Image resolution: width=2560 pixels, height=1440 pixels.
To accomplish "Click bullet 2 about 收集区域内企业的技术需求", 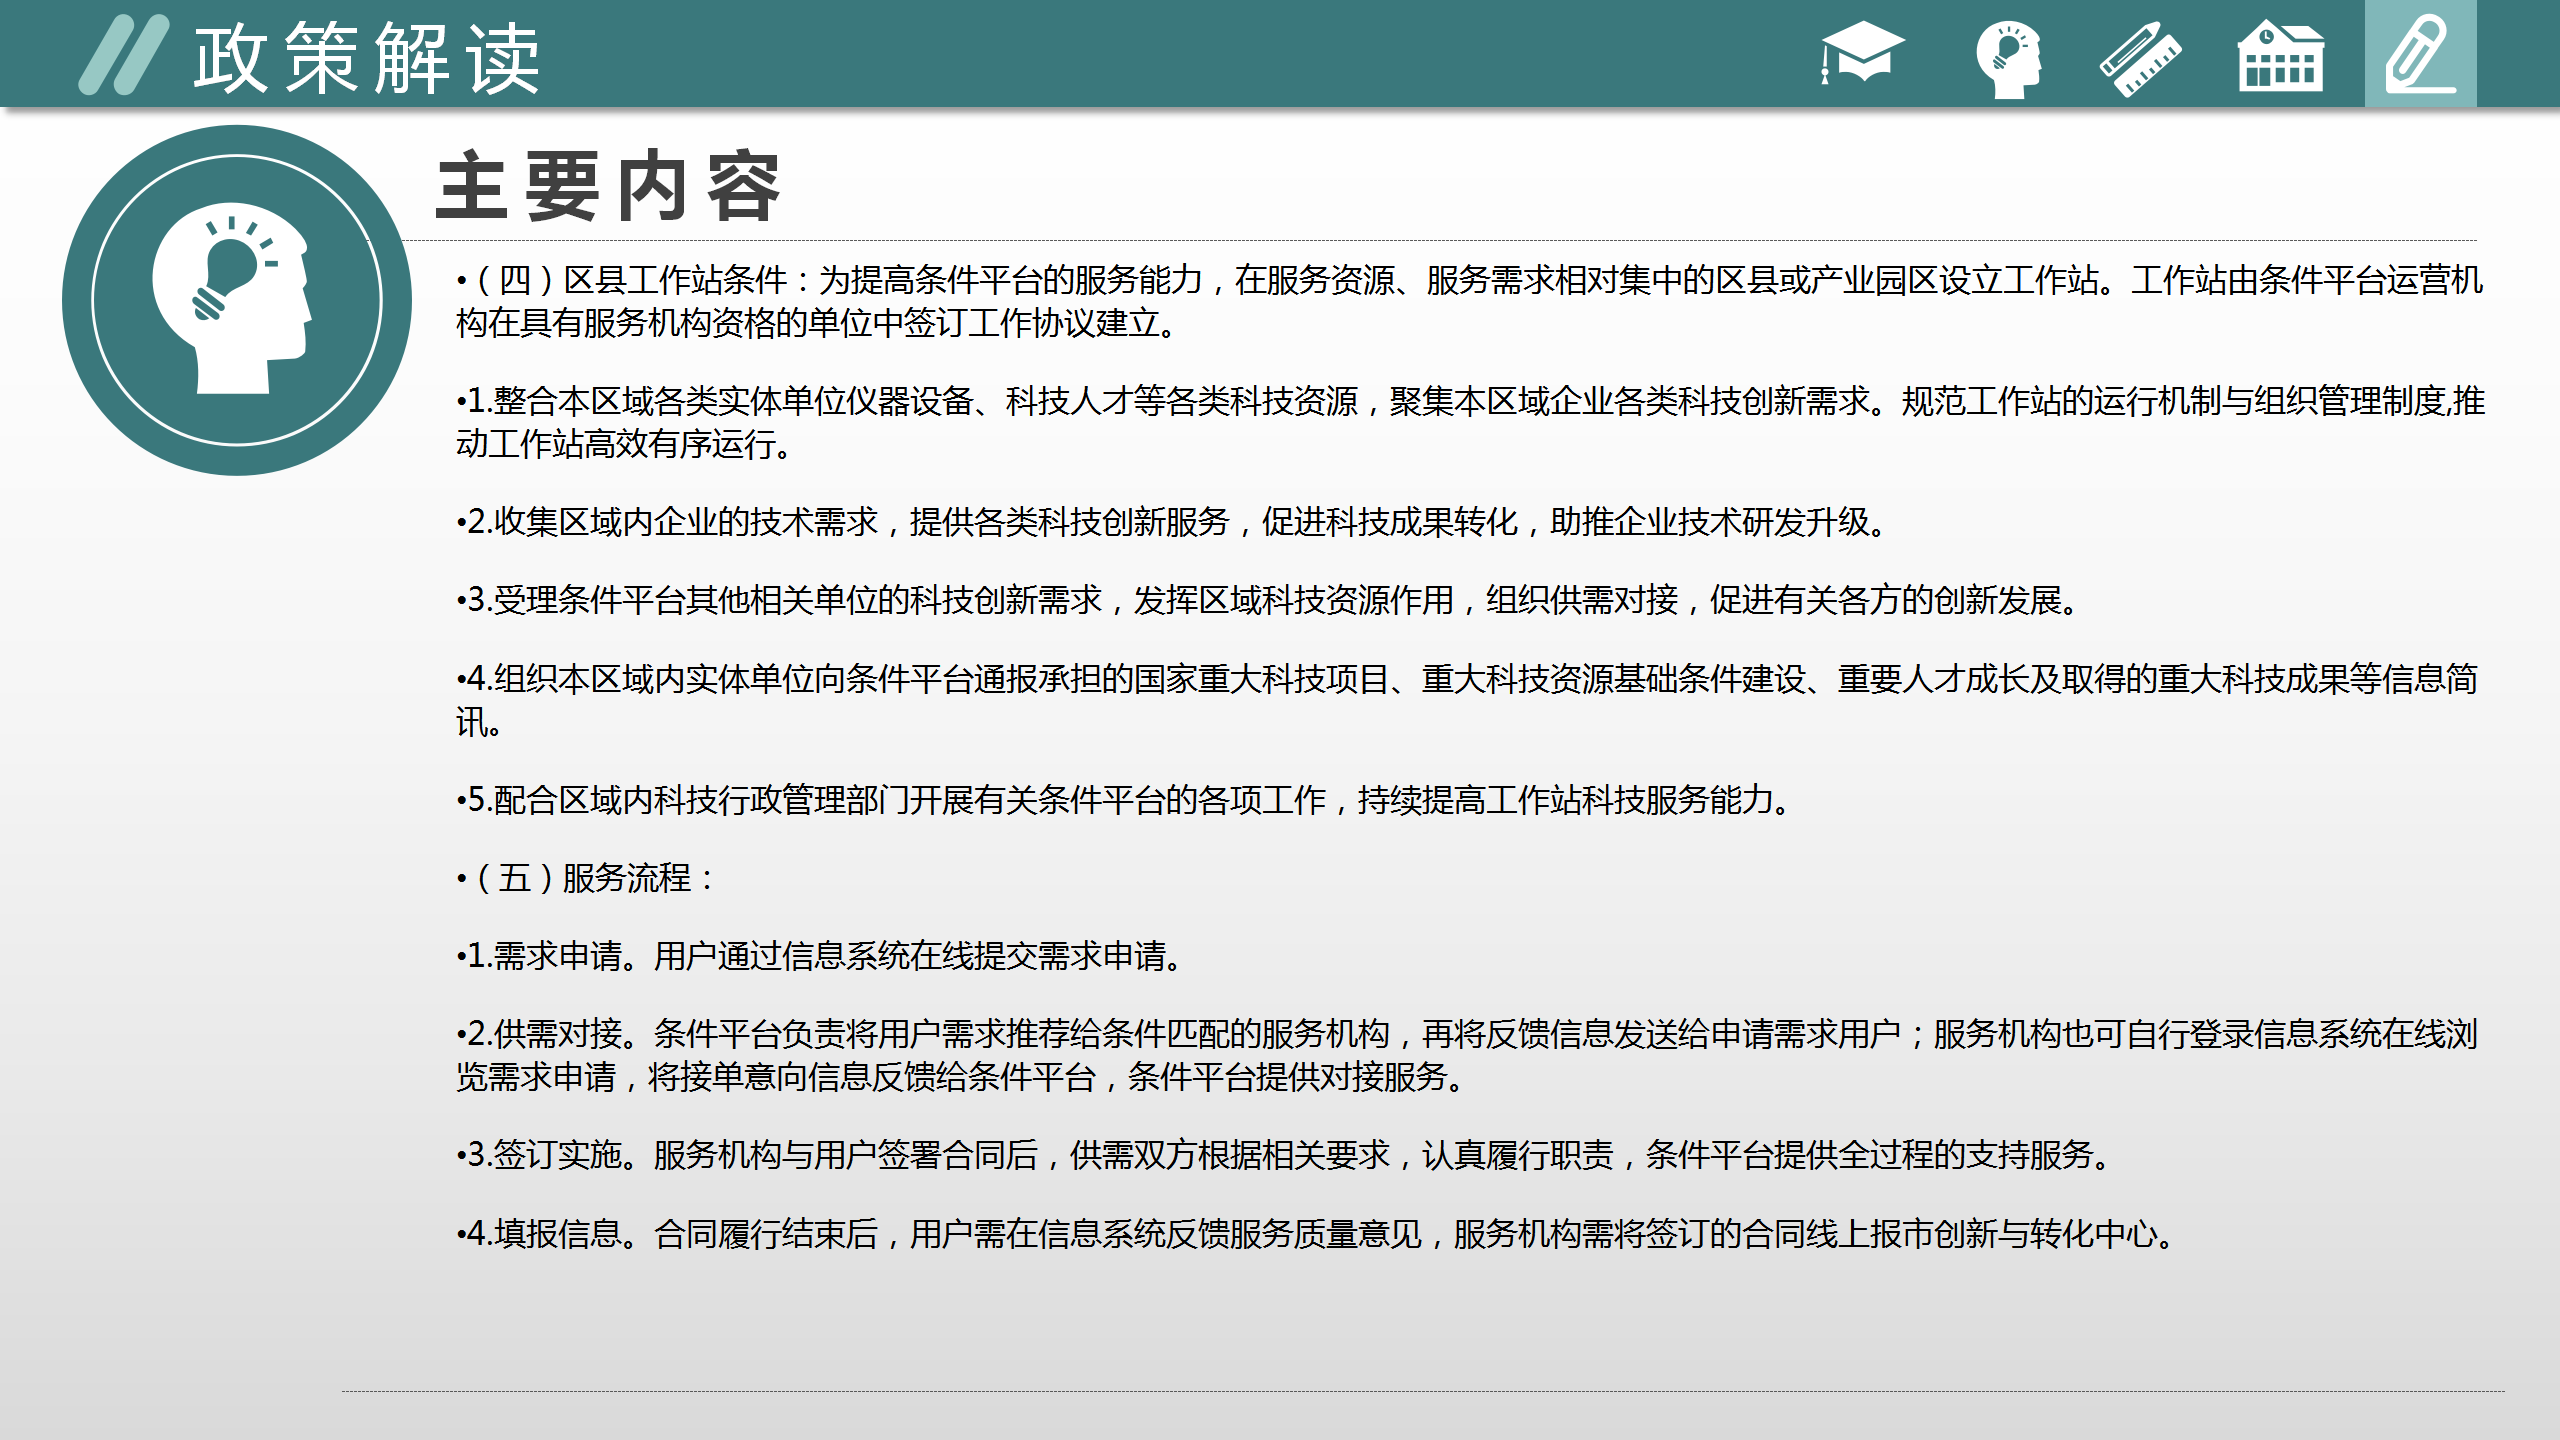I will (1170, 522).
